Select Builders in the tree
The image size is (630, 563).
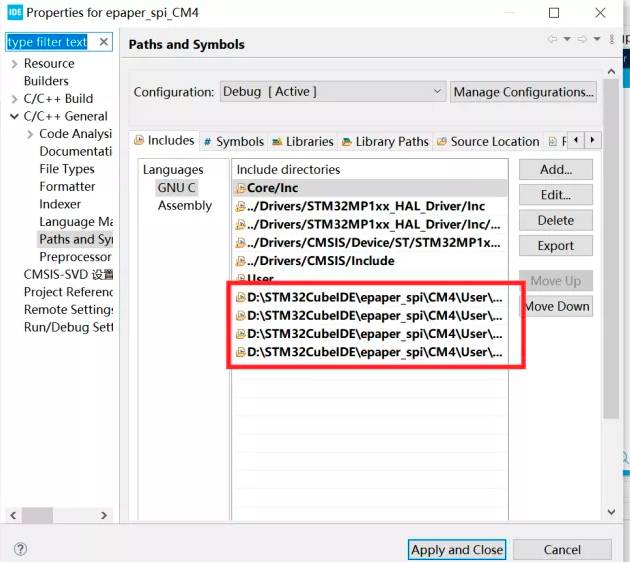[x=46, y=81]
